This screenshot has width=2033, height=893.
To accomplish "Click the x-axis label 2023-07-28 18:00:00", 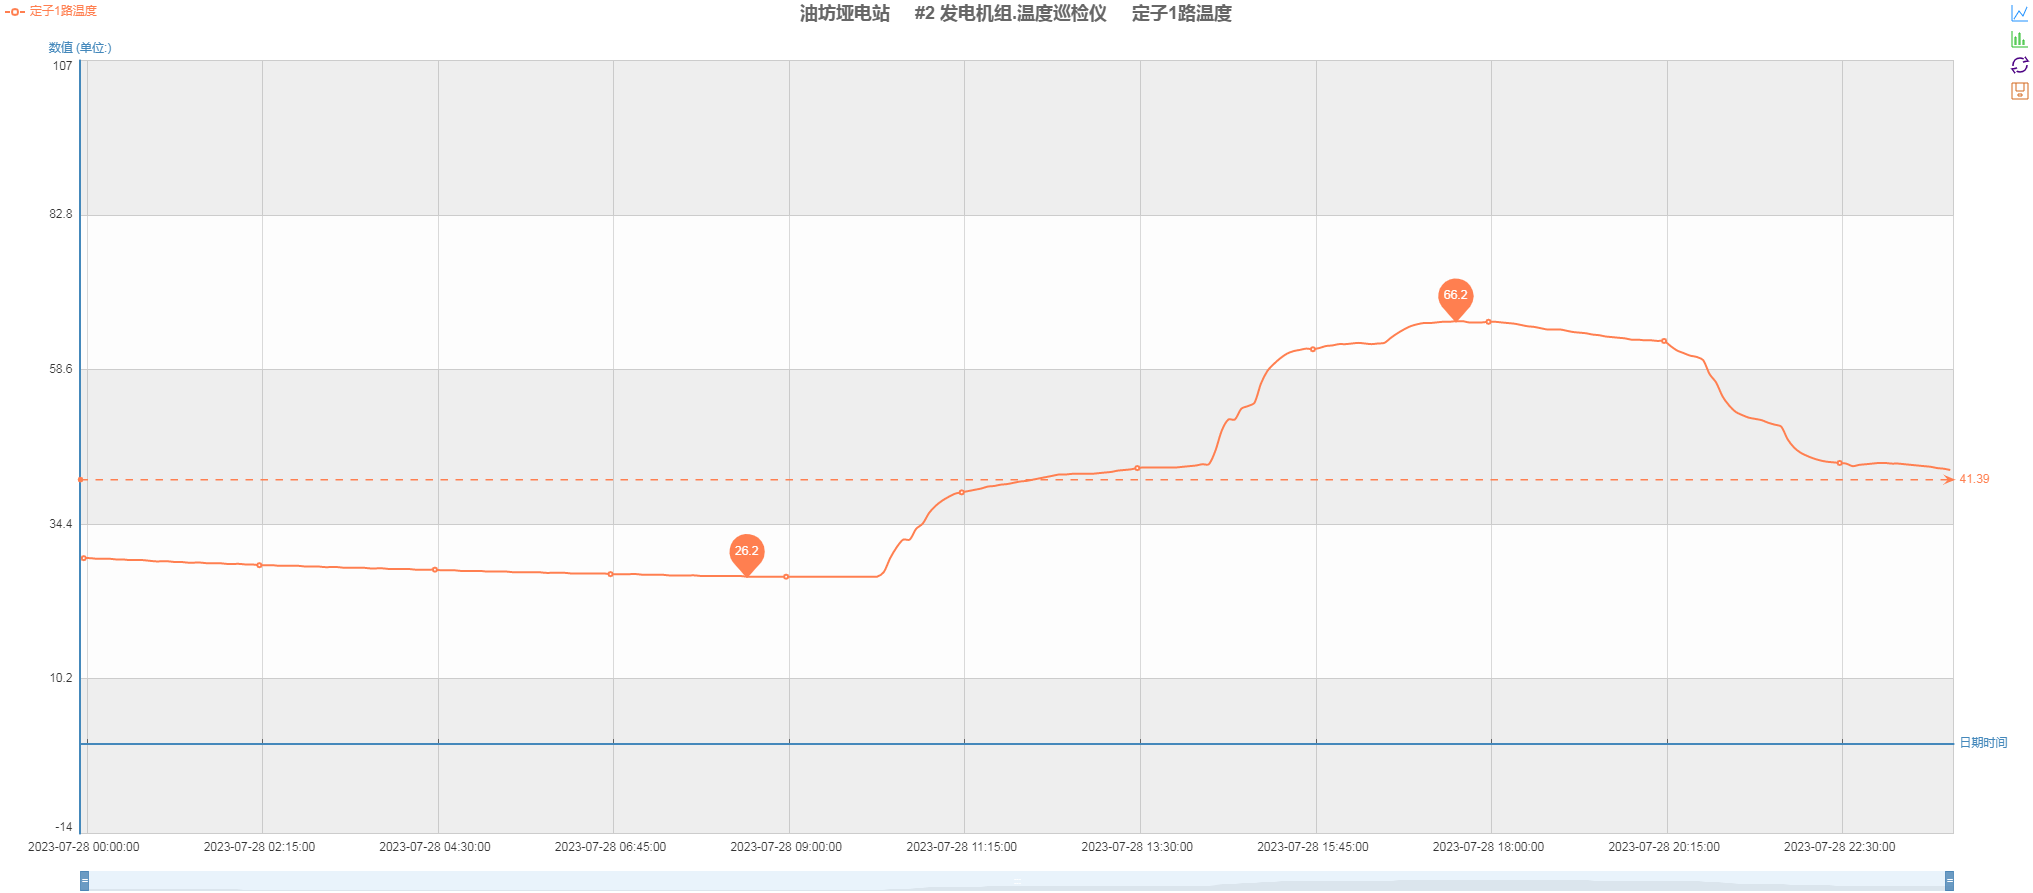I will (x=1488, y=847).
